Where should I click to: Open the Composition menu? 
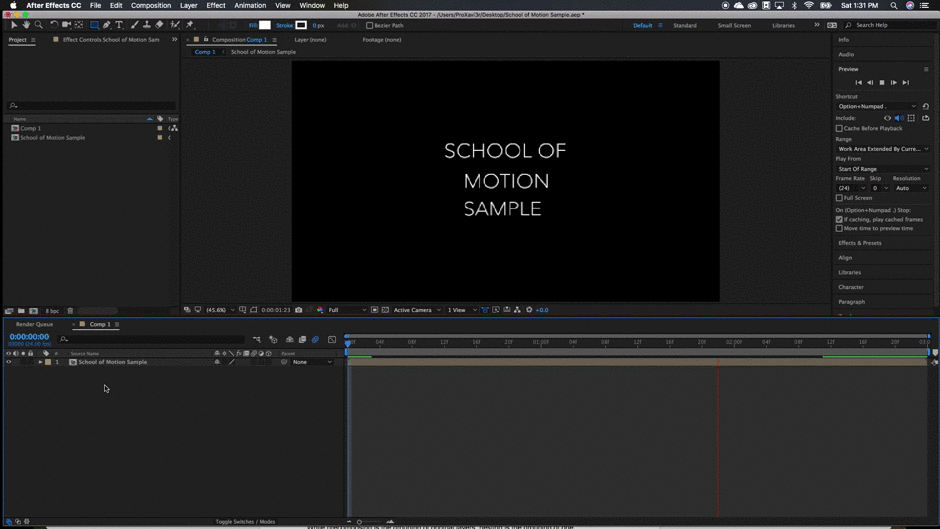pos(151,5)
